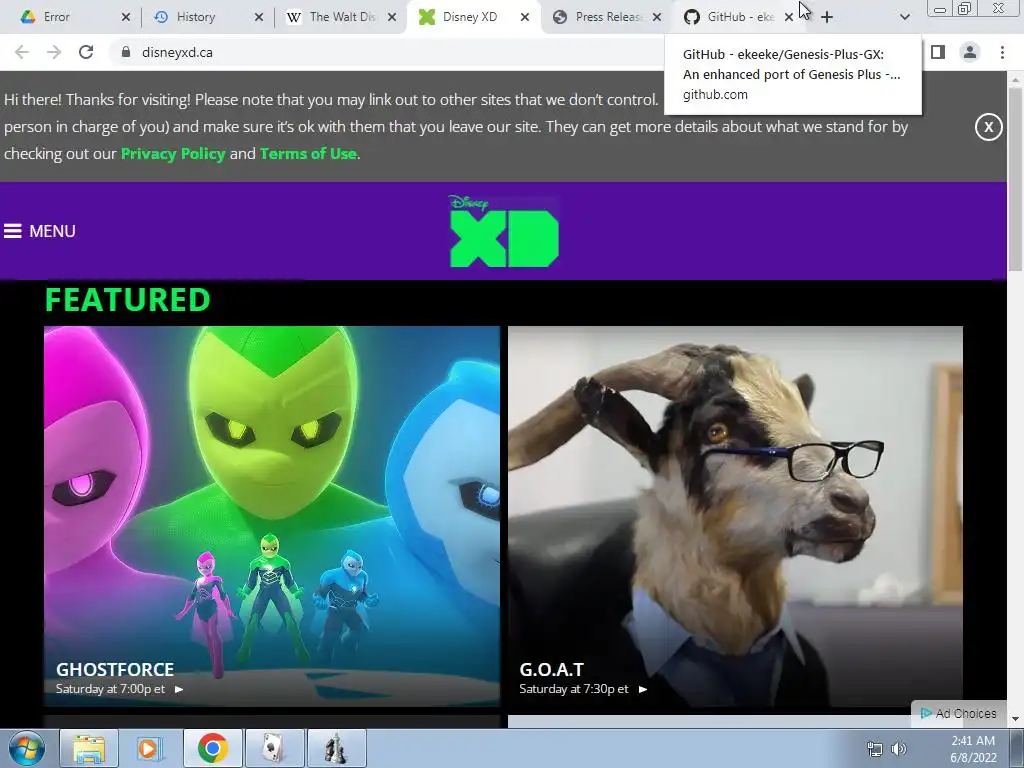Open the G.O.A.T featured thumbnail
This screenshot has width=1024, height=768.
(735, 516)
